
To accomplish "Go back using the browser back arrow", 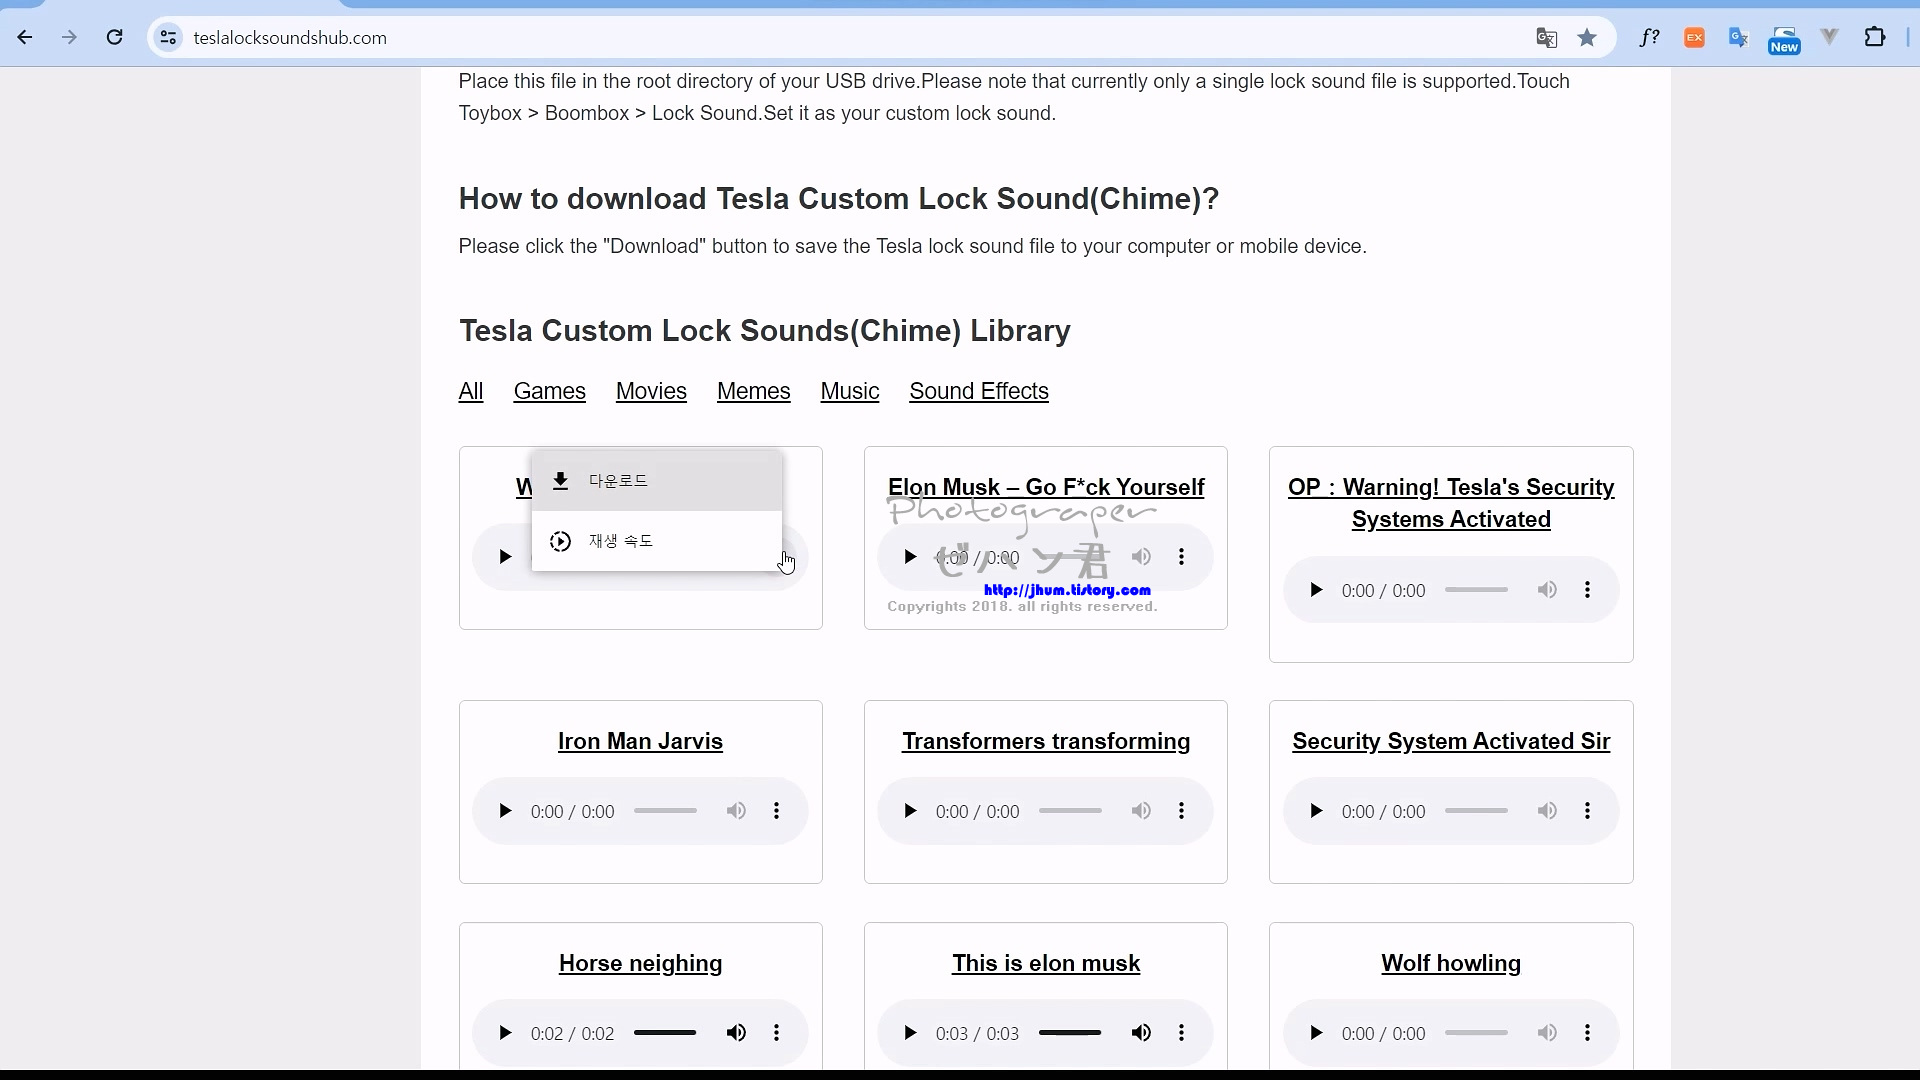I will (25, 38).
